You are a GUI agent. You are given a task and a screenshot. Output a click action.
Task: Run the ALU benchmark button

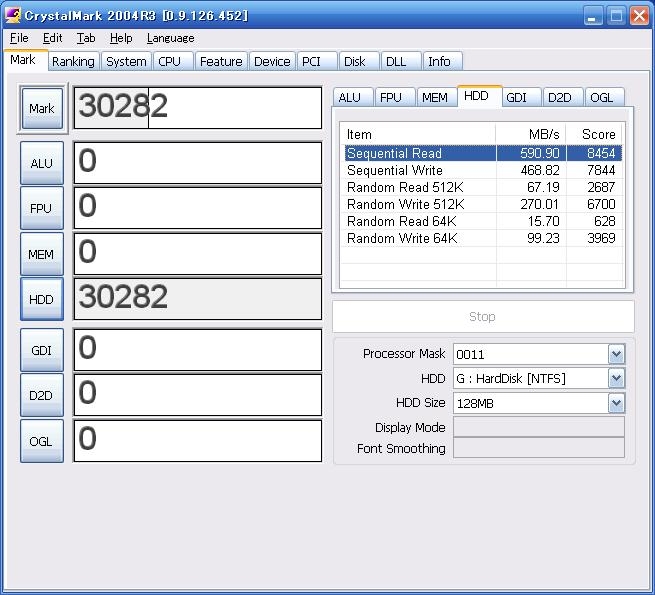pos(42,163)
